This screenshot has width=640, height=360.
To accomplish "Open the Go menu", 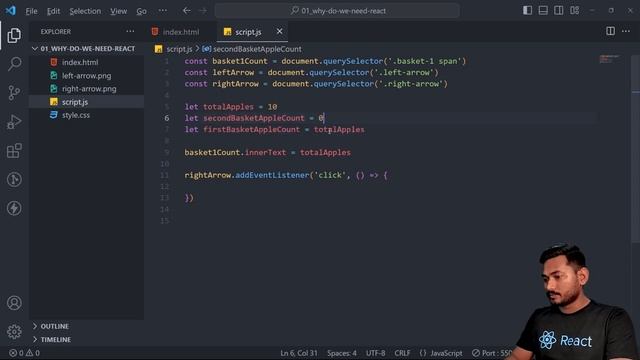I will [141, 11].
